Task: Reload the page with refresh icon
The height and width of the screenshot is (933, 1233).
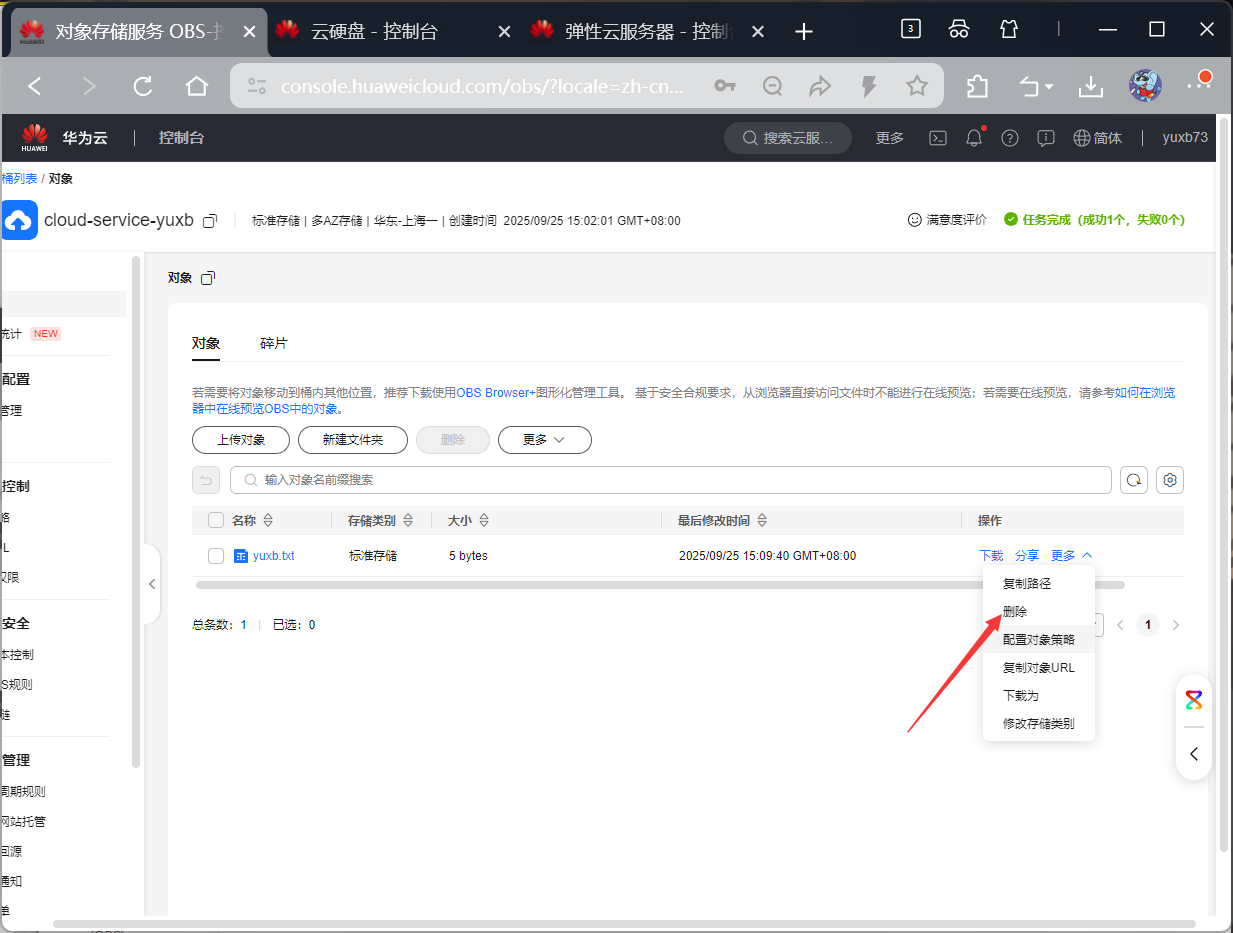Action: click(143, 87)
